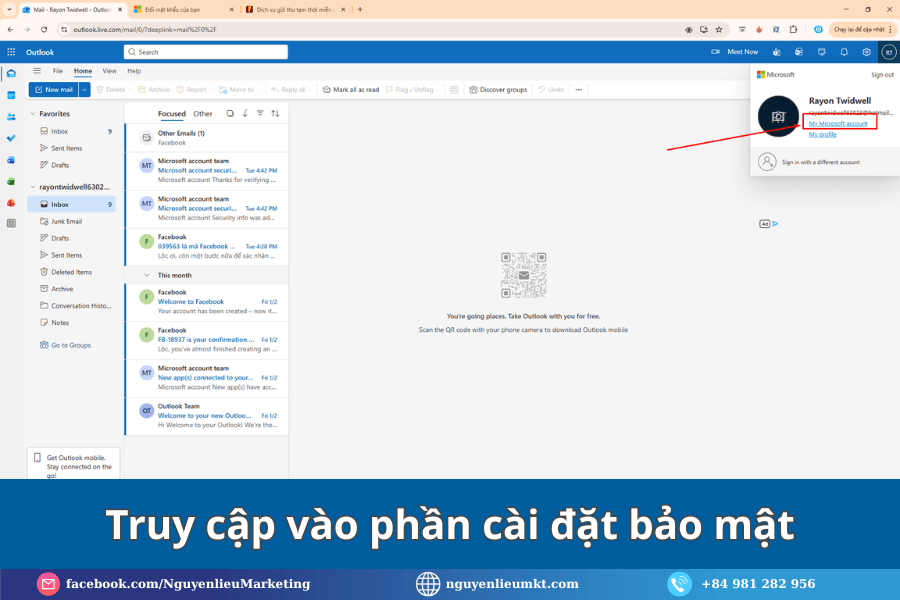Toggle the navigation pane hamburger button
This screenshot has height=600, width=900.
[x=37, y=71]
